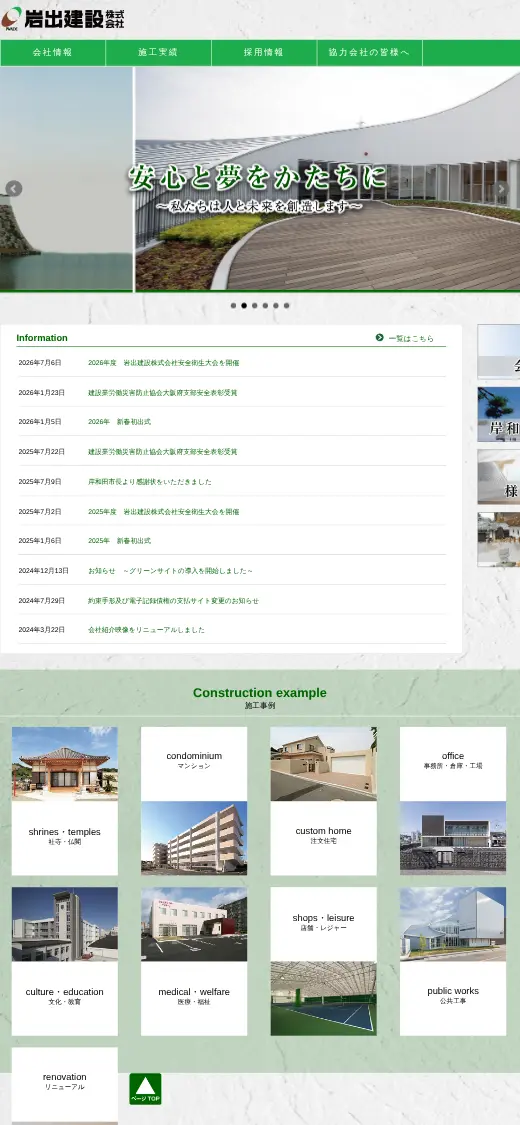Select the fifth carousel dot
Image resolution: width=520 pixels, height=1125 pixels.
pyautogui.click(x=275, y=306)
